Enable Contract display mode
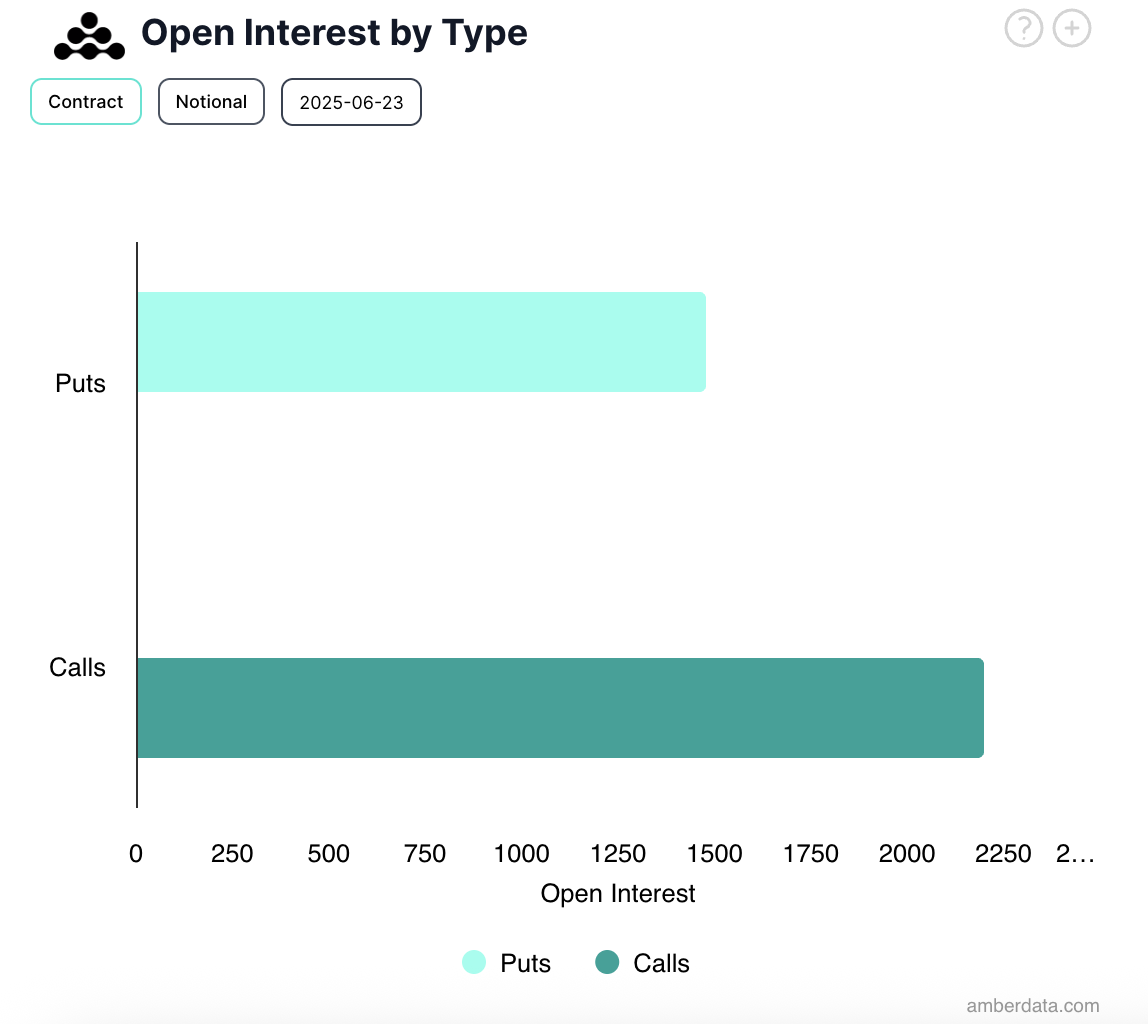Screen dimensions: 1148x1024 click(x=85, y=101)
